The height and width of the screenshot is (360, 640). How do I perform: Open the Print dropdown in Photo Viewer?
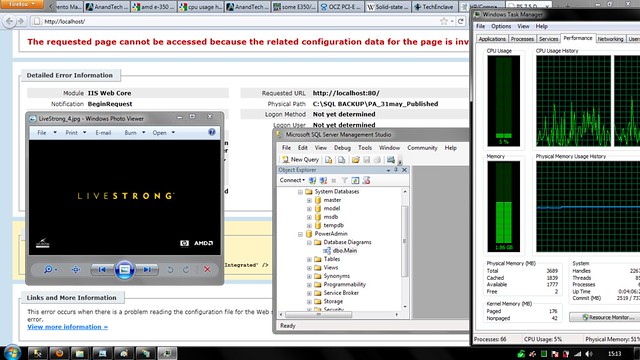[x=76, y=133]
